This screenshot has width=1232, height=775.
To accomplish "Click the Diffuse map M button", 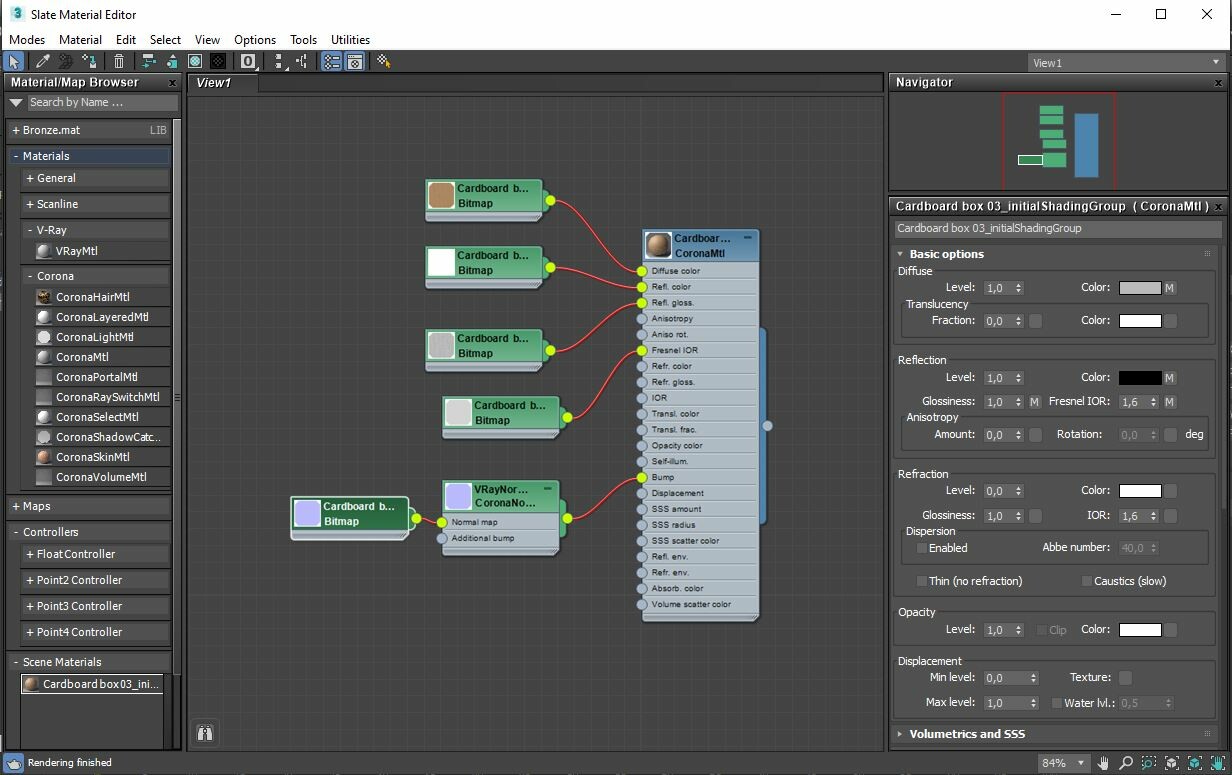I will click(1169, 288).
